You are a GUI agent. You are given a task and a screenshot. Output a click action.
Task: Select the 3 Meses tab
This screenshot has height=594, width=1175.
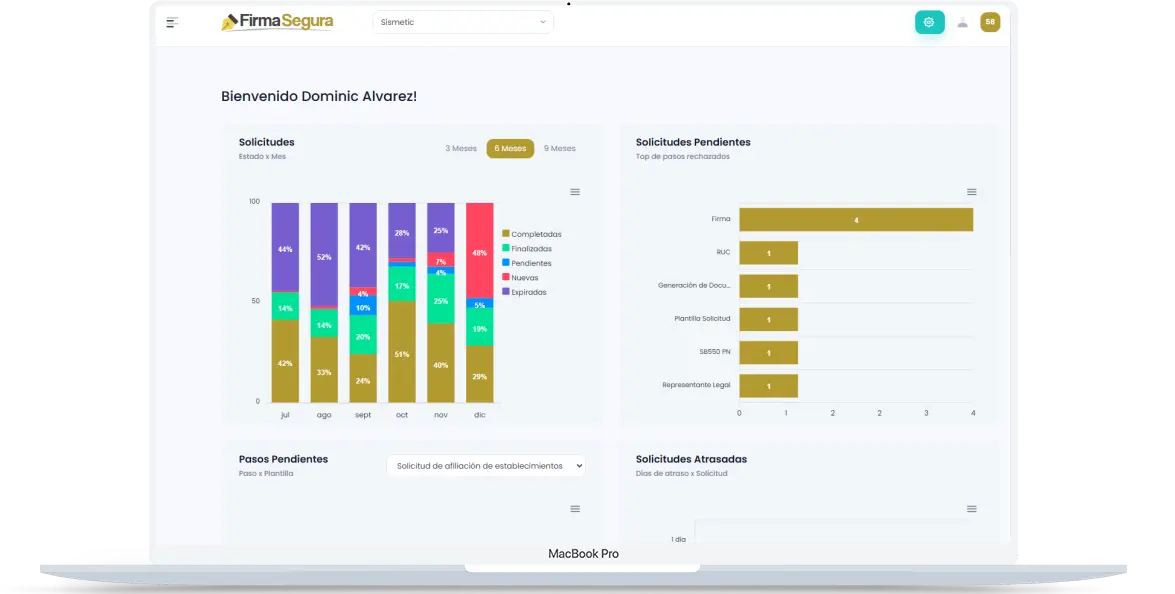pyautogui.click(x=461, y=149)
